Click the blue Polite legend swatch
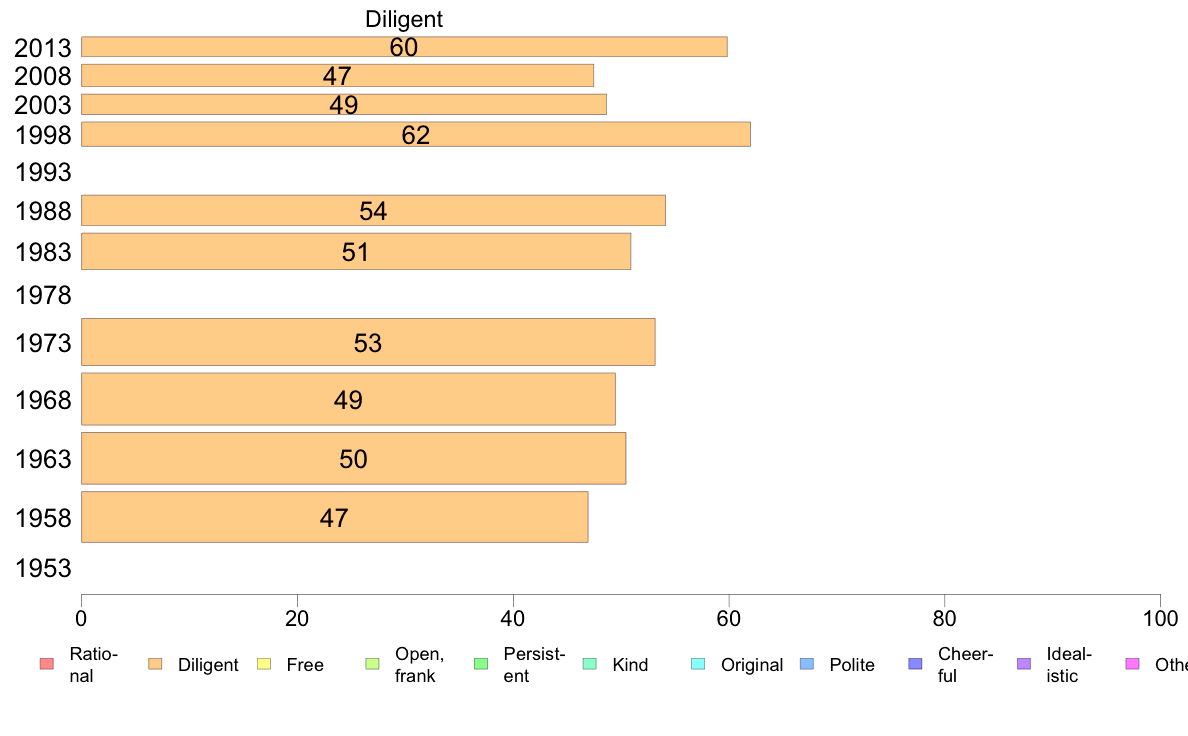This screenshot has width=1188, height=736. tap(807, 664)
